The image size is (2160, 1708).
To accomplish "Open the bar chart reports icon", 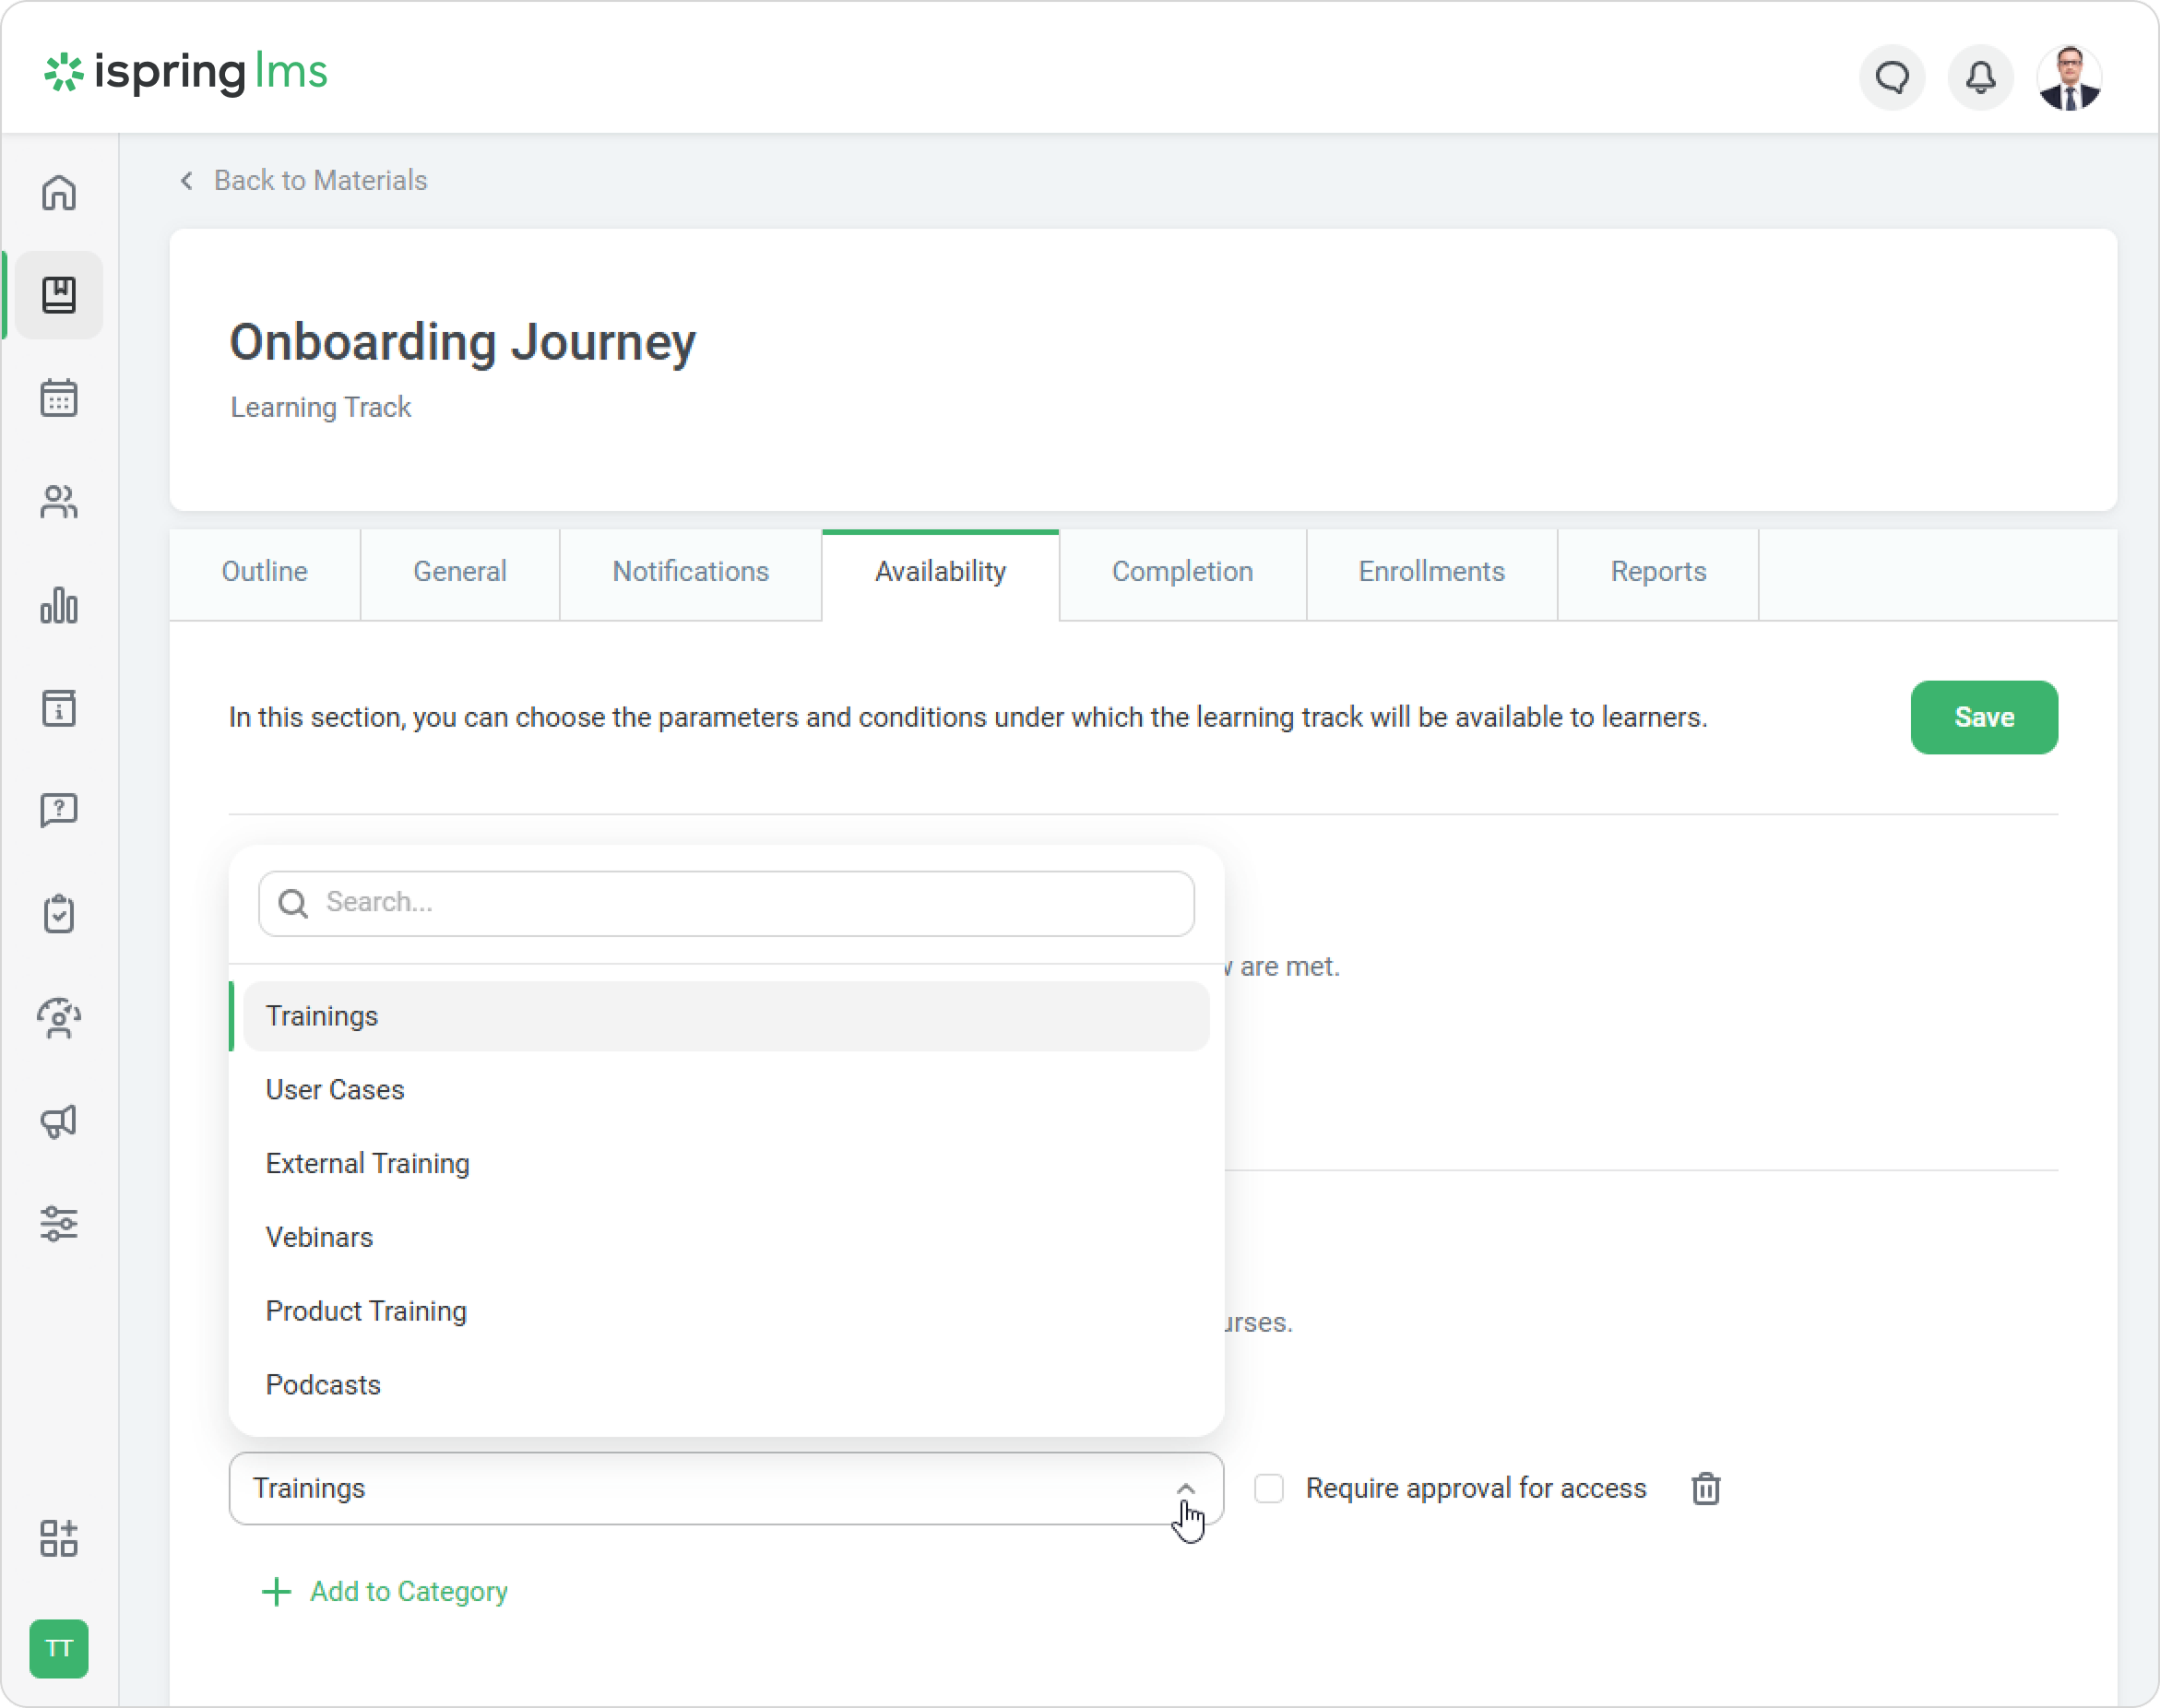I will click(59, 605).
